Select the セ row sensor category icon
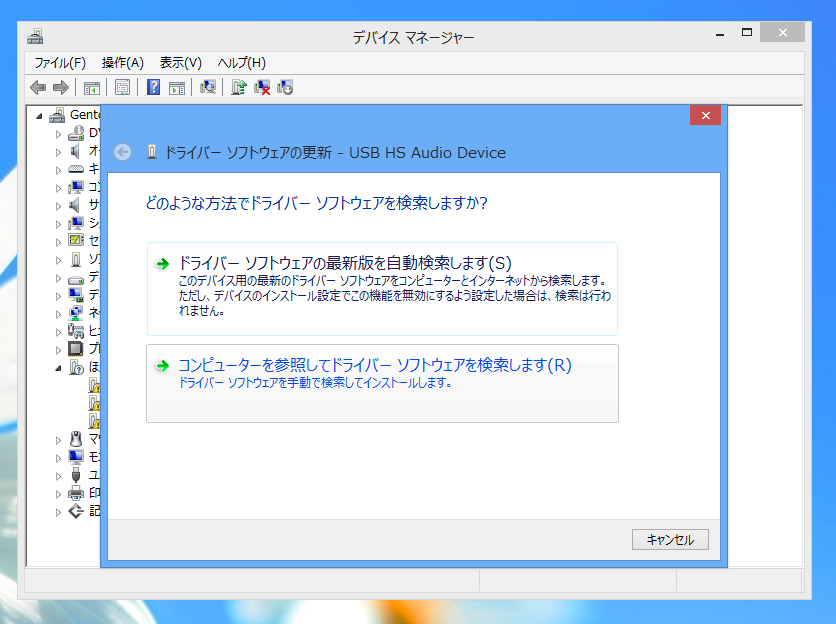836x624 pixels. pos(76,241)
